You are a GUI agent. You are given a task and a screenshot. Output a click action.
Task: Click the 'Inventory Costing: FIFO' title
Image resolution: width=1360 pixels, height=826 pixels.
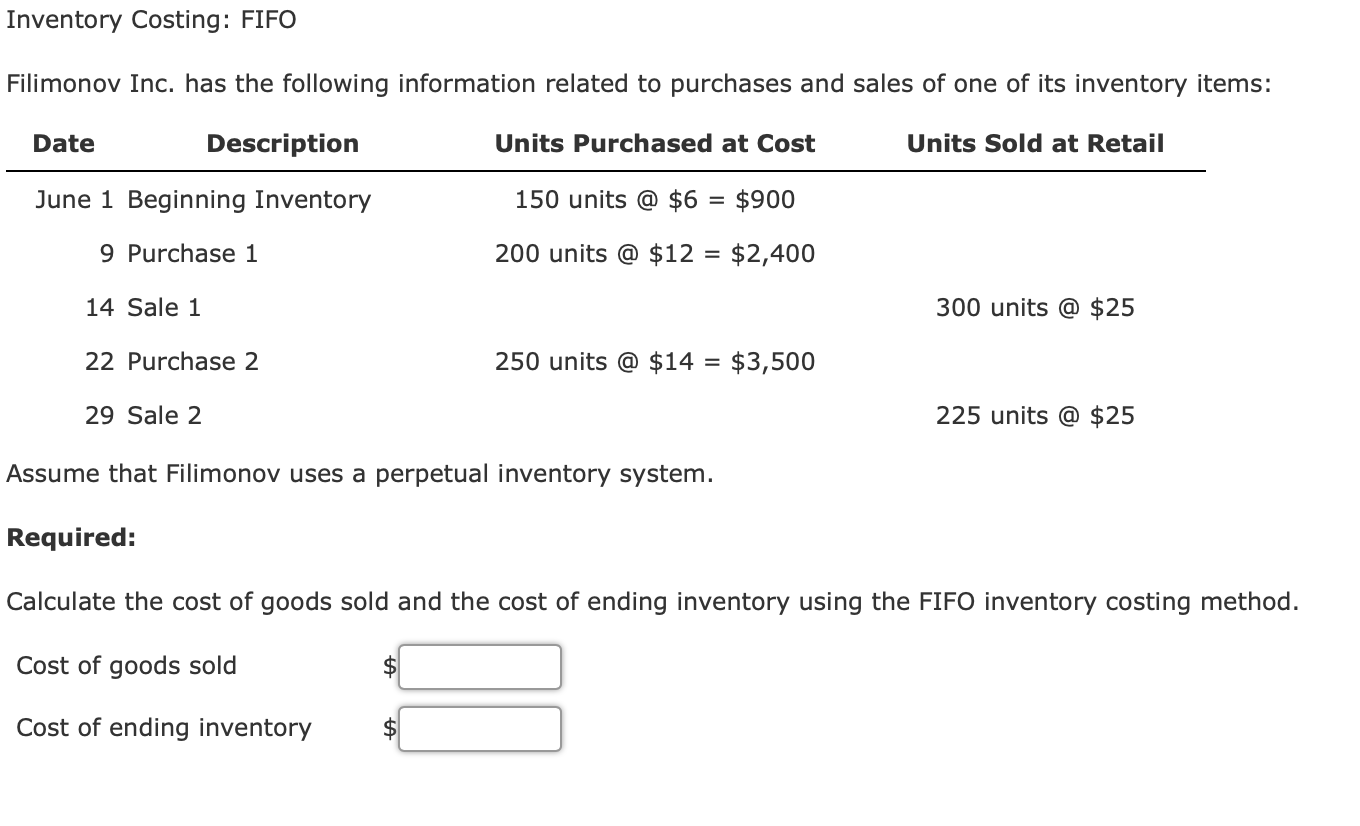(152, 20)
